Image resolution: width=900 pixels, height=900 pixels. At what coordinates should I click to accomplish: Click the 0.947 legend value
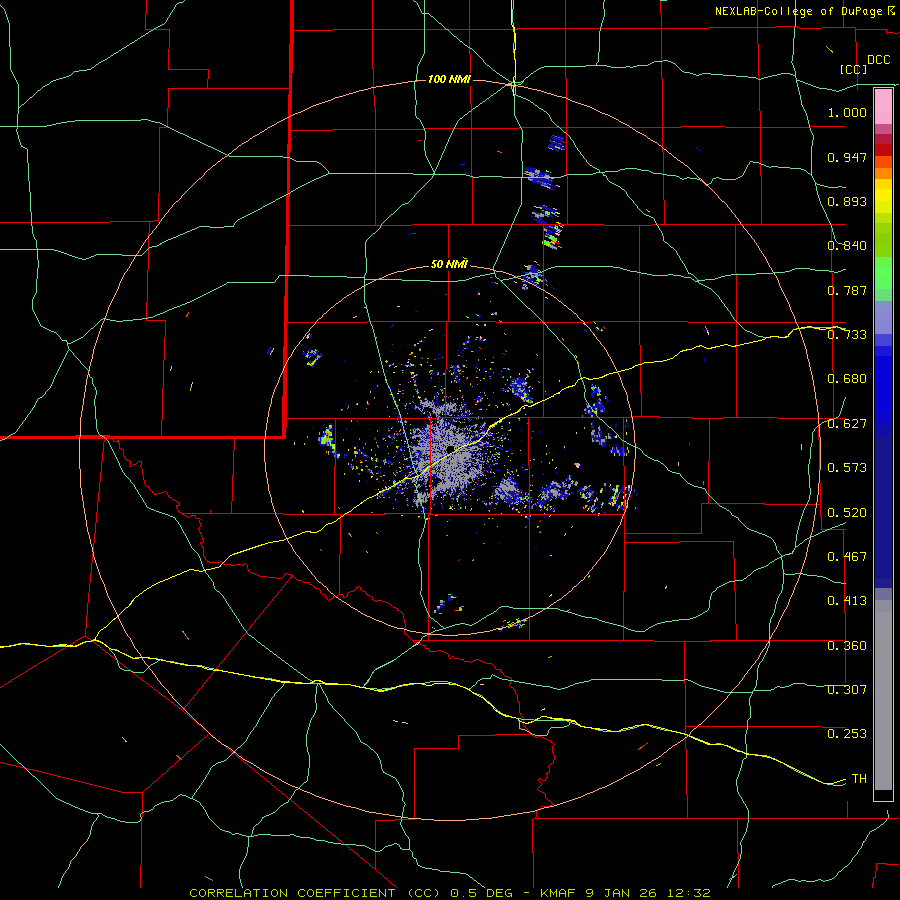click(x=847, y=157)
